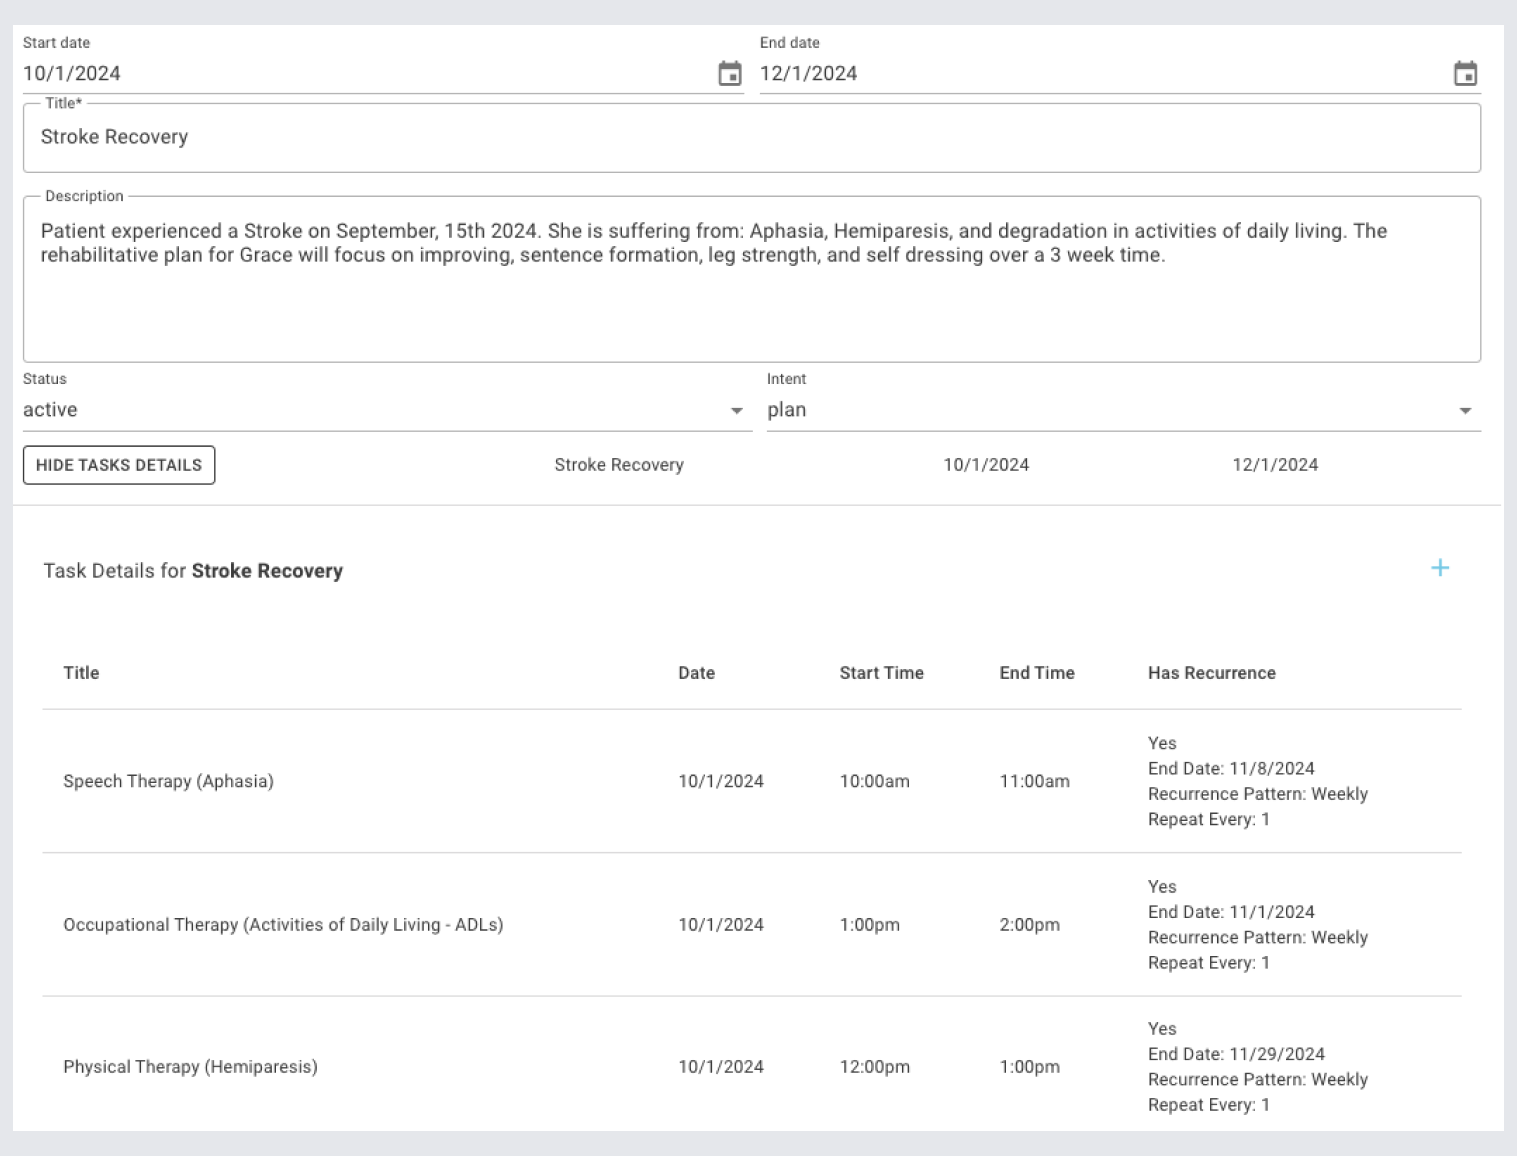The width and height of the screenshot is (1517, 1156).
Task: Click the Start Time column header
Action: click(881, 673)
